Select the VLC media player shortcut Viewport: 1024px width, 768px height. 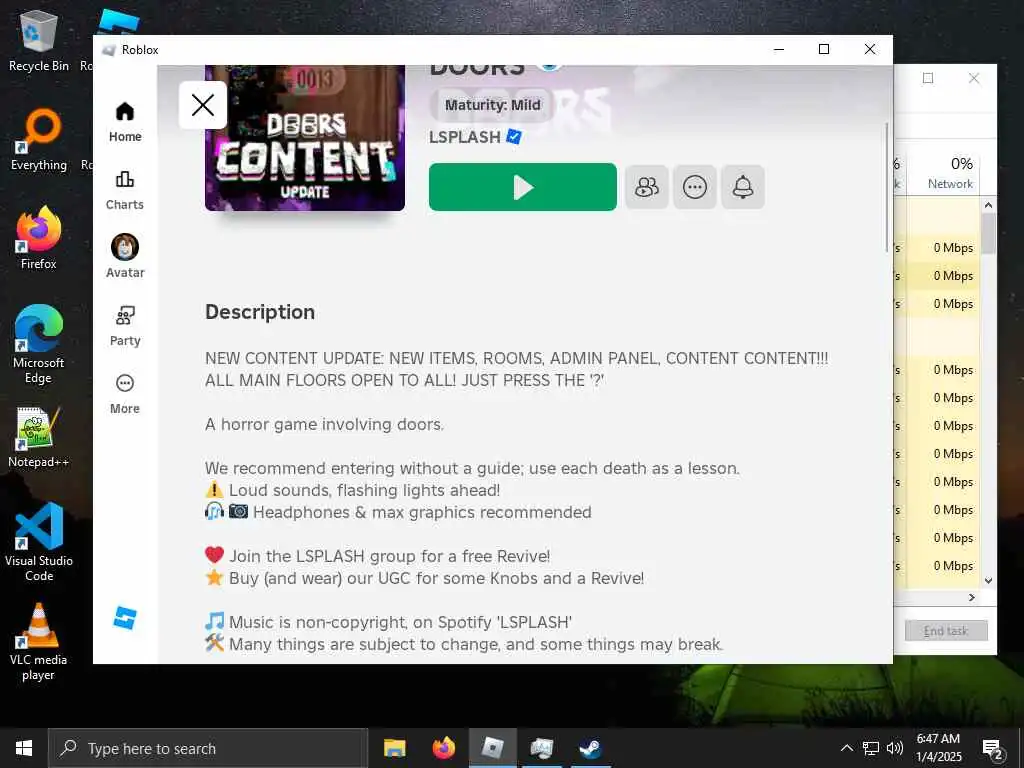(x=39, y=641)
